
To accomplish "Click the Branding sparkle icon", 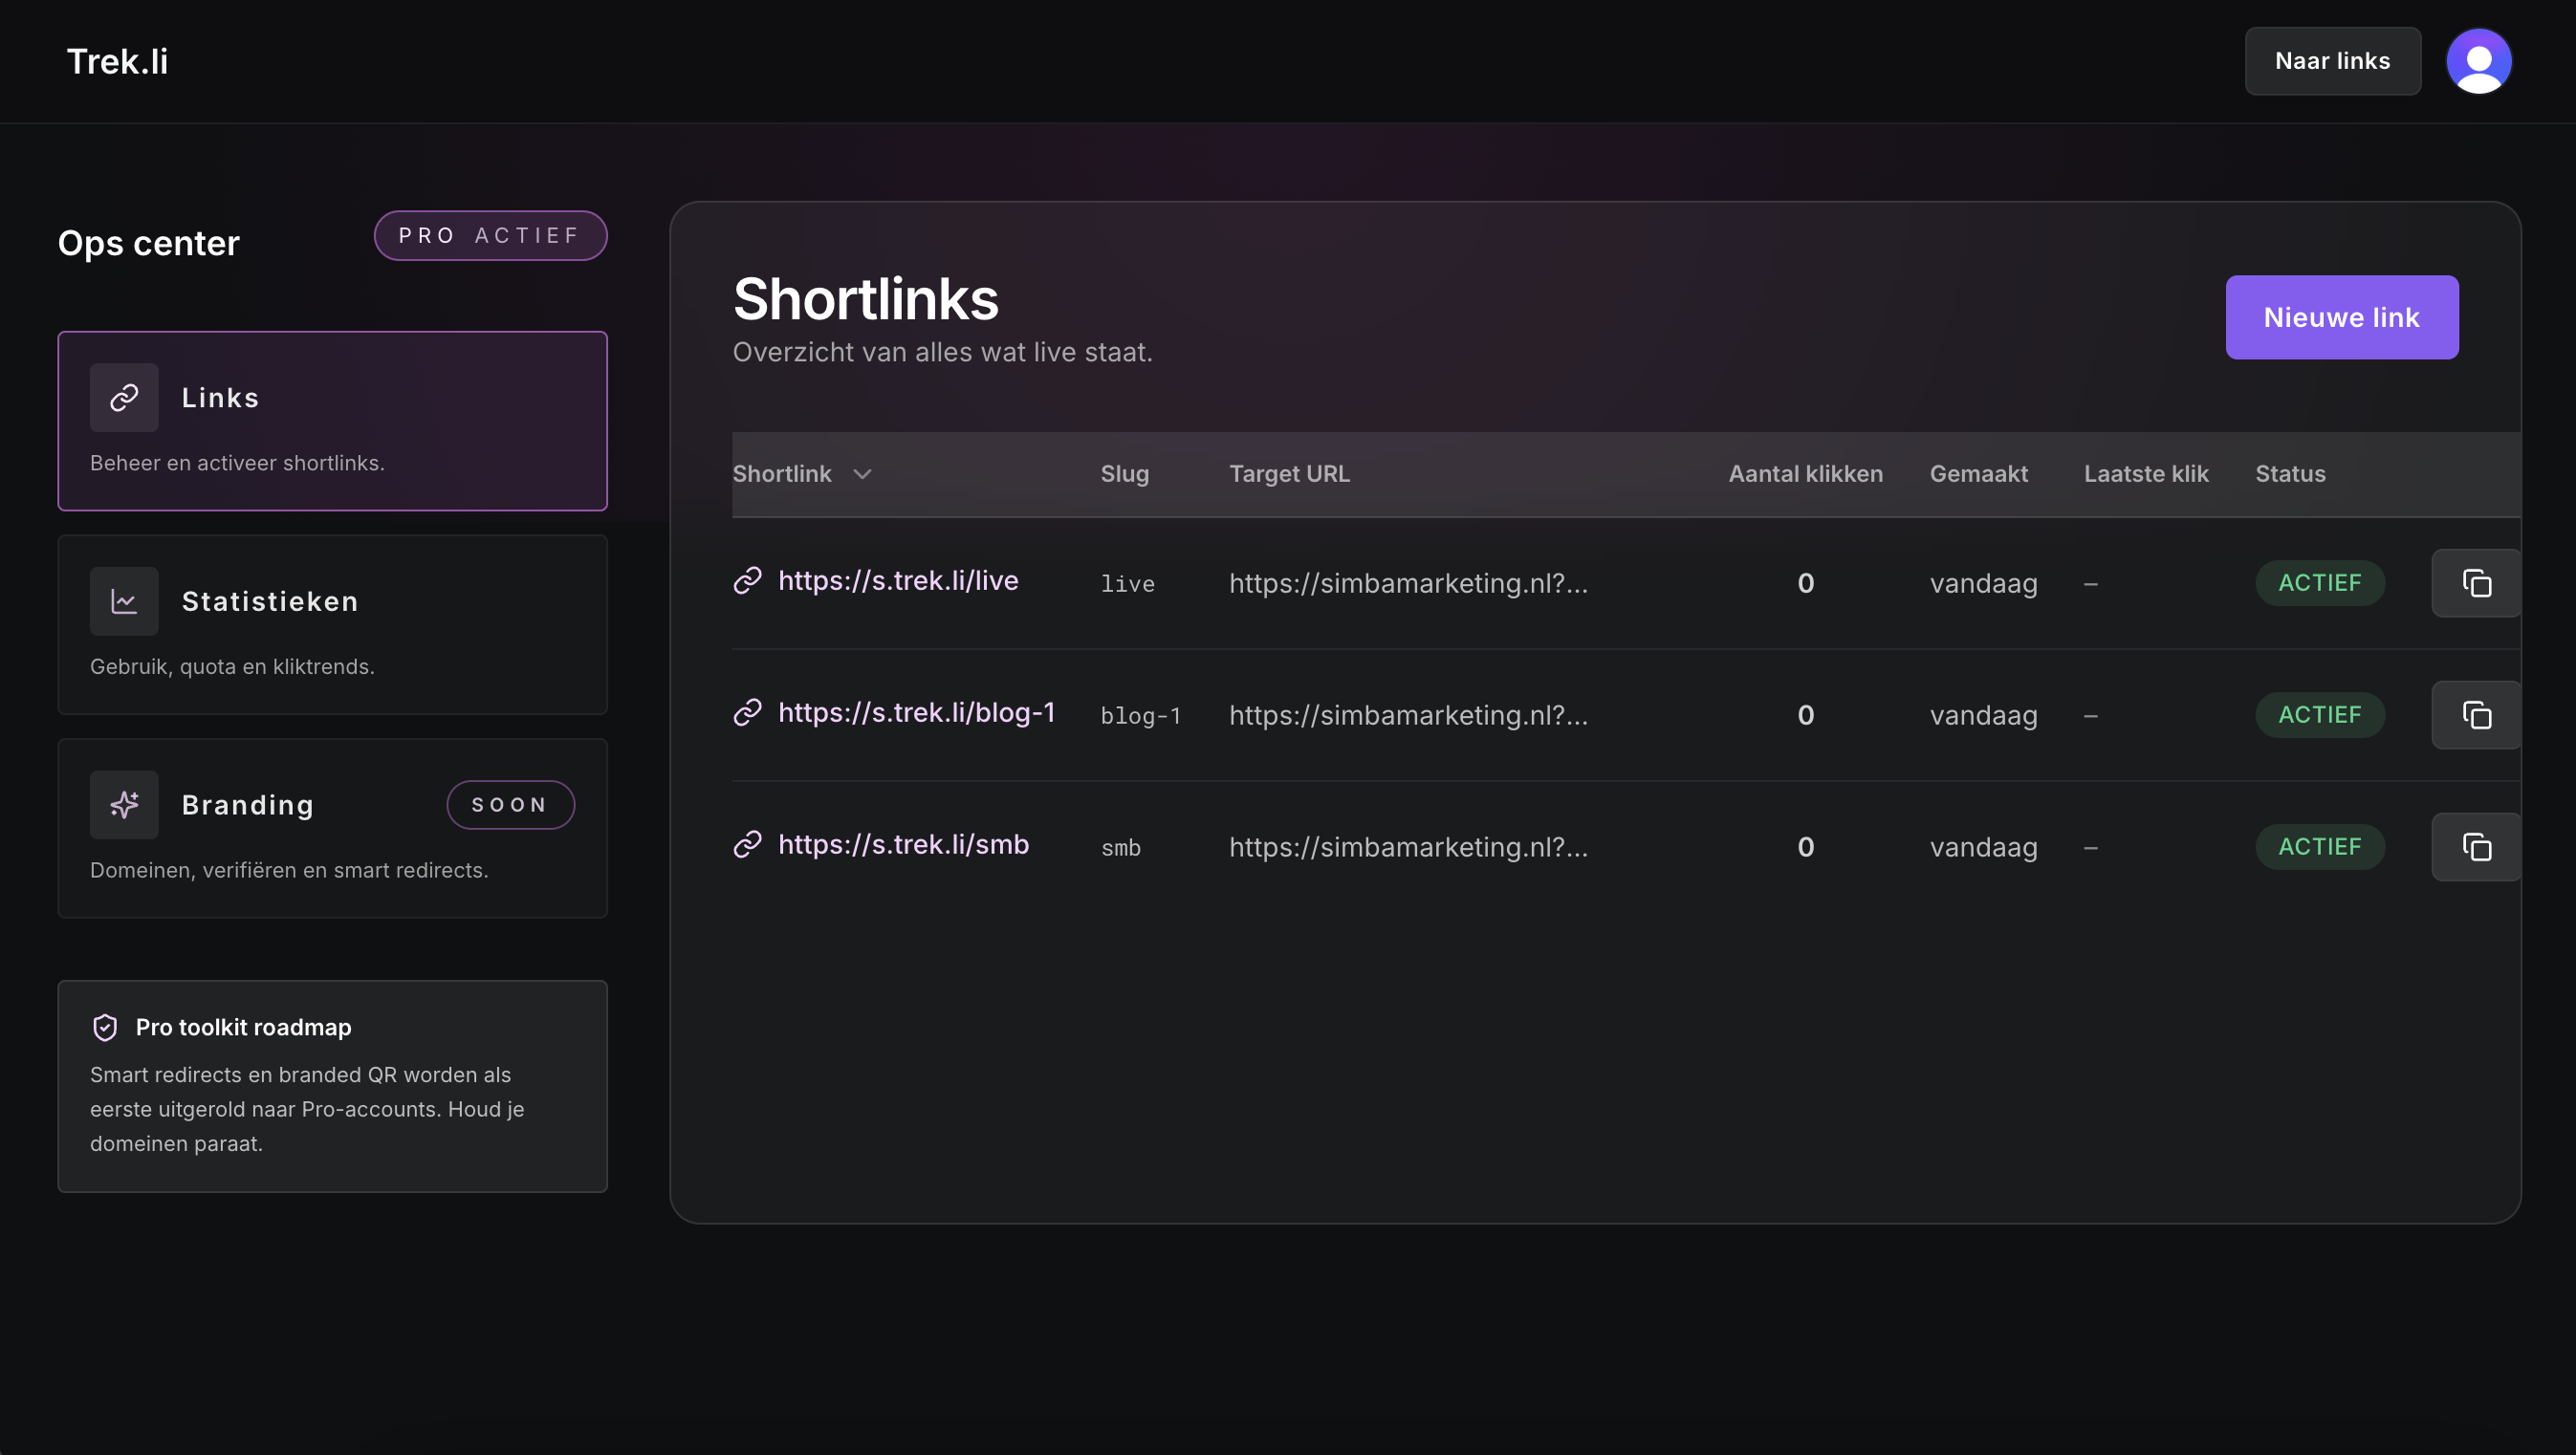I will (123, 804).
